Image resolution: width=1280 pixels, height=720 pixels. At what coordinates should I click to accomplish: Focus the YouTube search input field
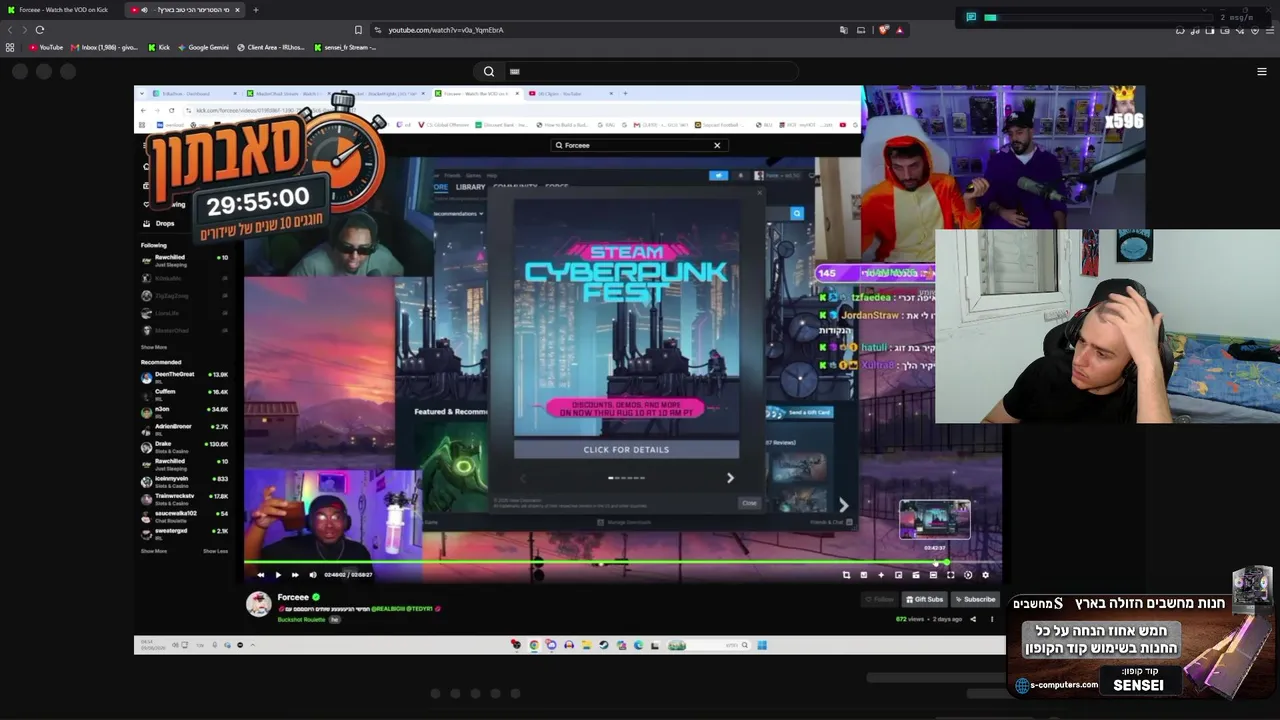[650, 71]
